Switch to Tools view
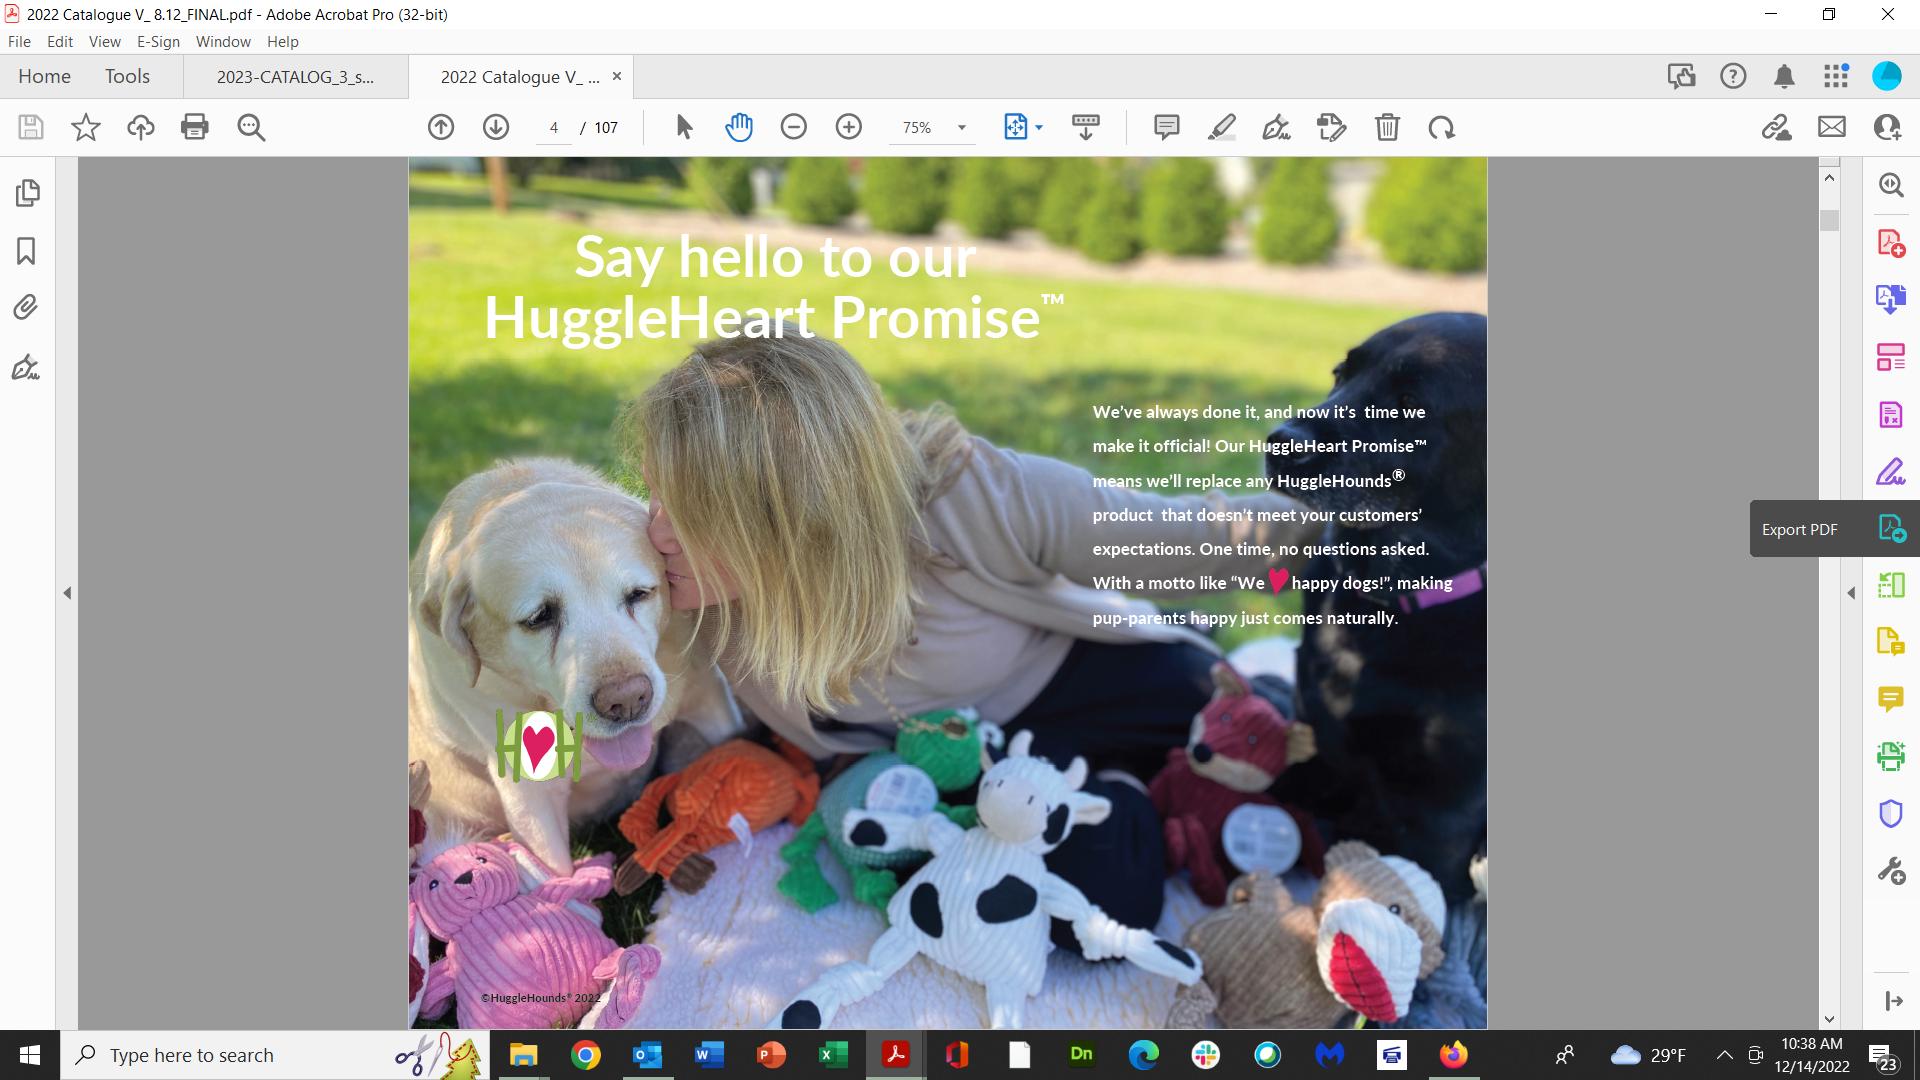The width and height of the screenshot is (1920, 1080). click(x=127, y=76)
